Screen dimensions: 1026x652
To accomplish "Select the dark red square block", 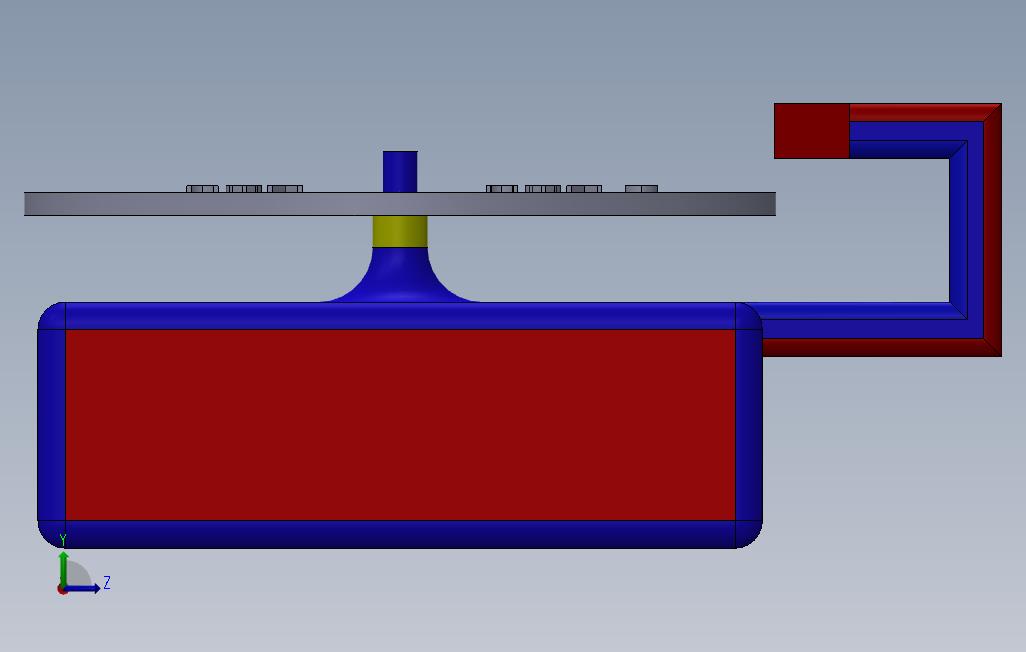I will tap(811, 131).
